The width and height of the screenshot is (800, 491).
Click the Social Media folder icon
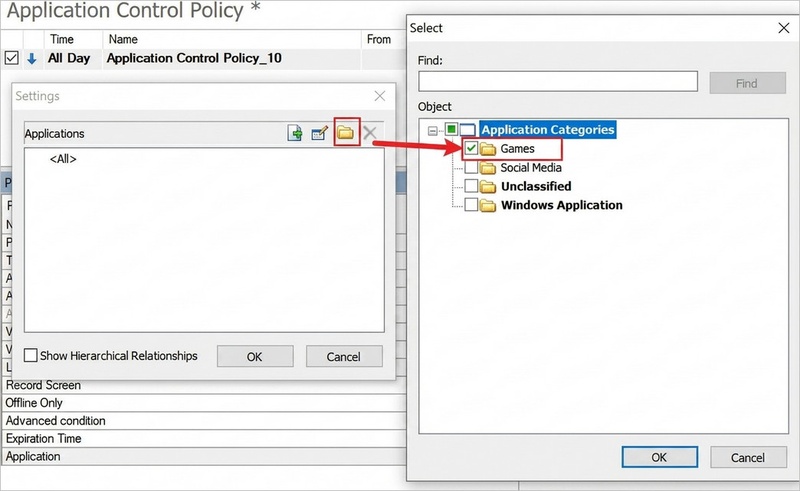coord(488,168)
